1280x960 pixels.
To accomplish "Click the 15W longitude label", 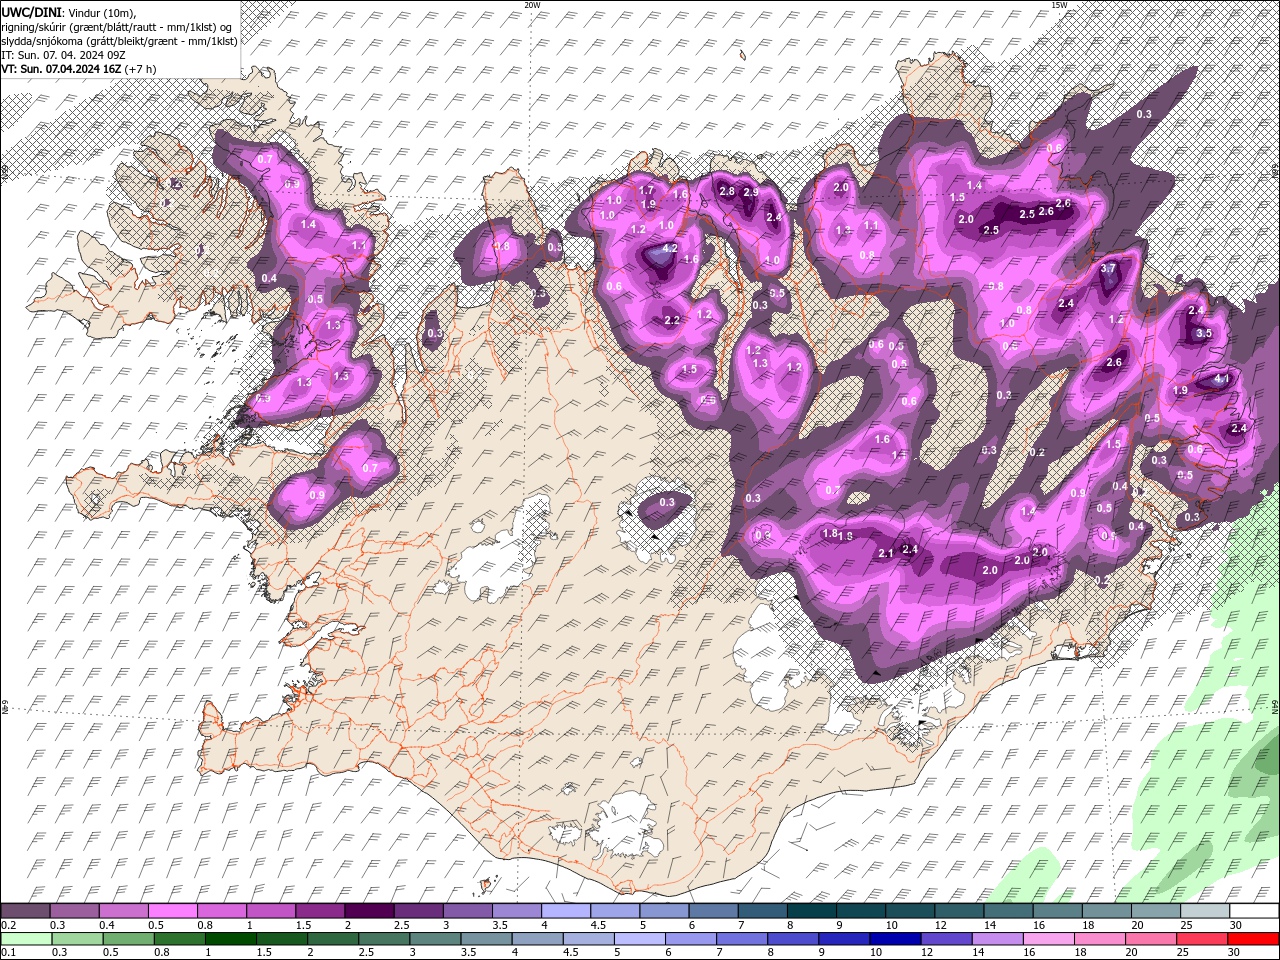I will point(1059,4).
